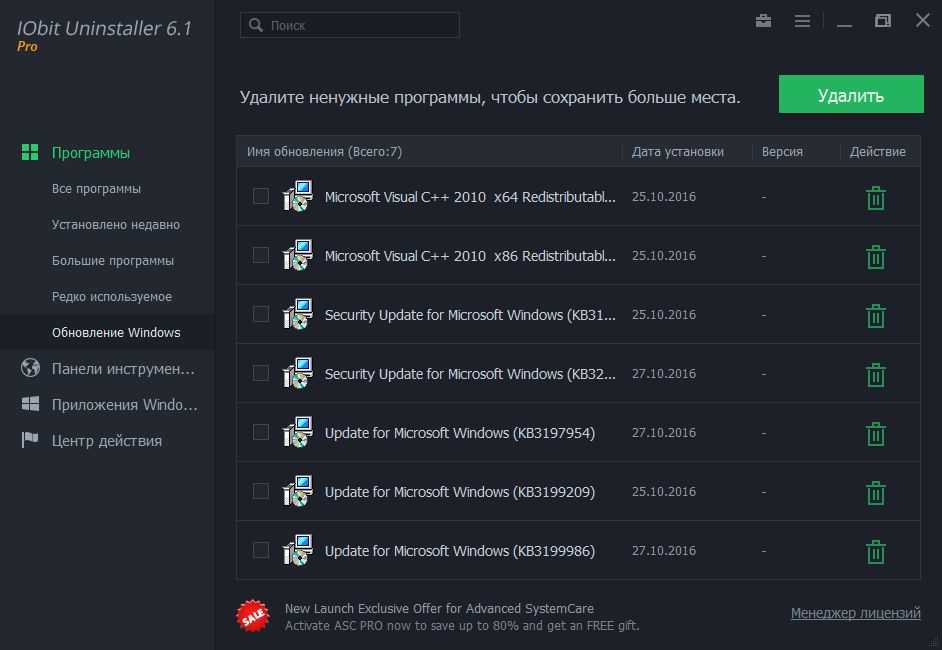The width and height of the screenshot is (942, 650).
Task: Click the date 25.10.2016 in KB3199209 row
Action: [663, 491]
